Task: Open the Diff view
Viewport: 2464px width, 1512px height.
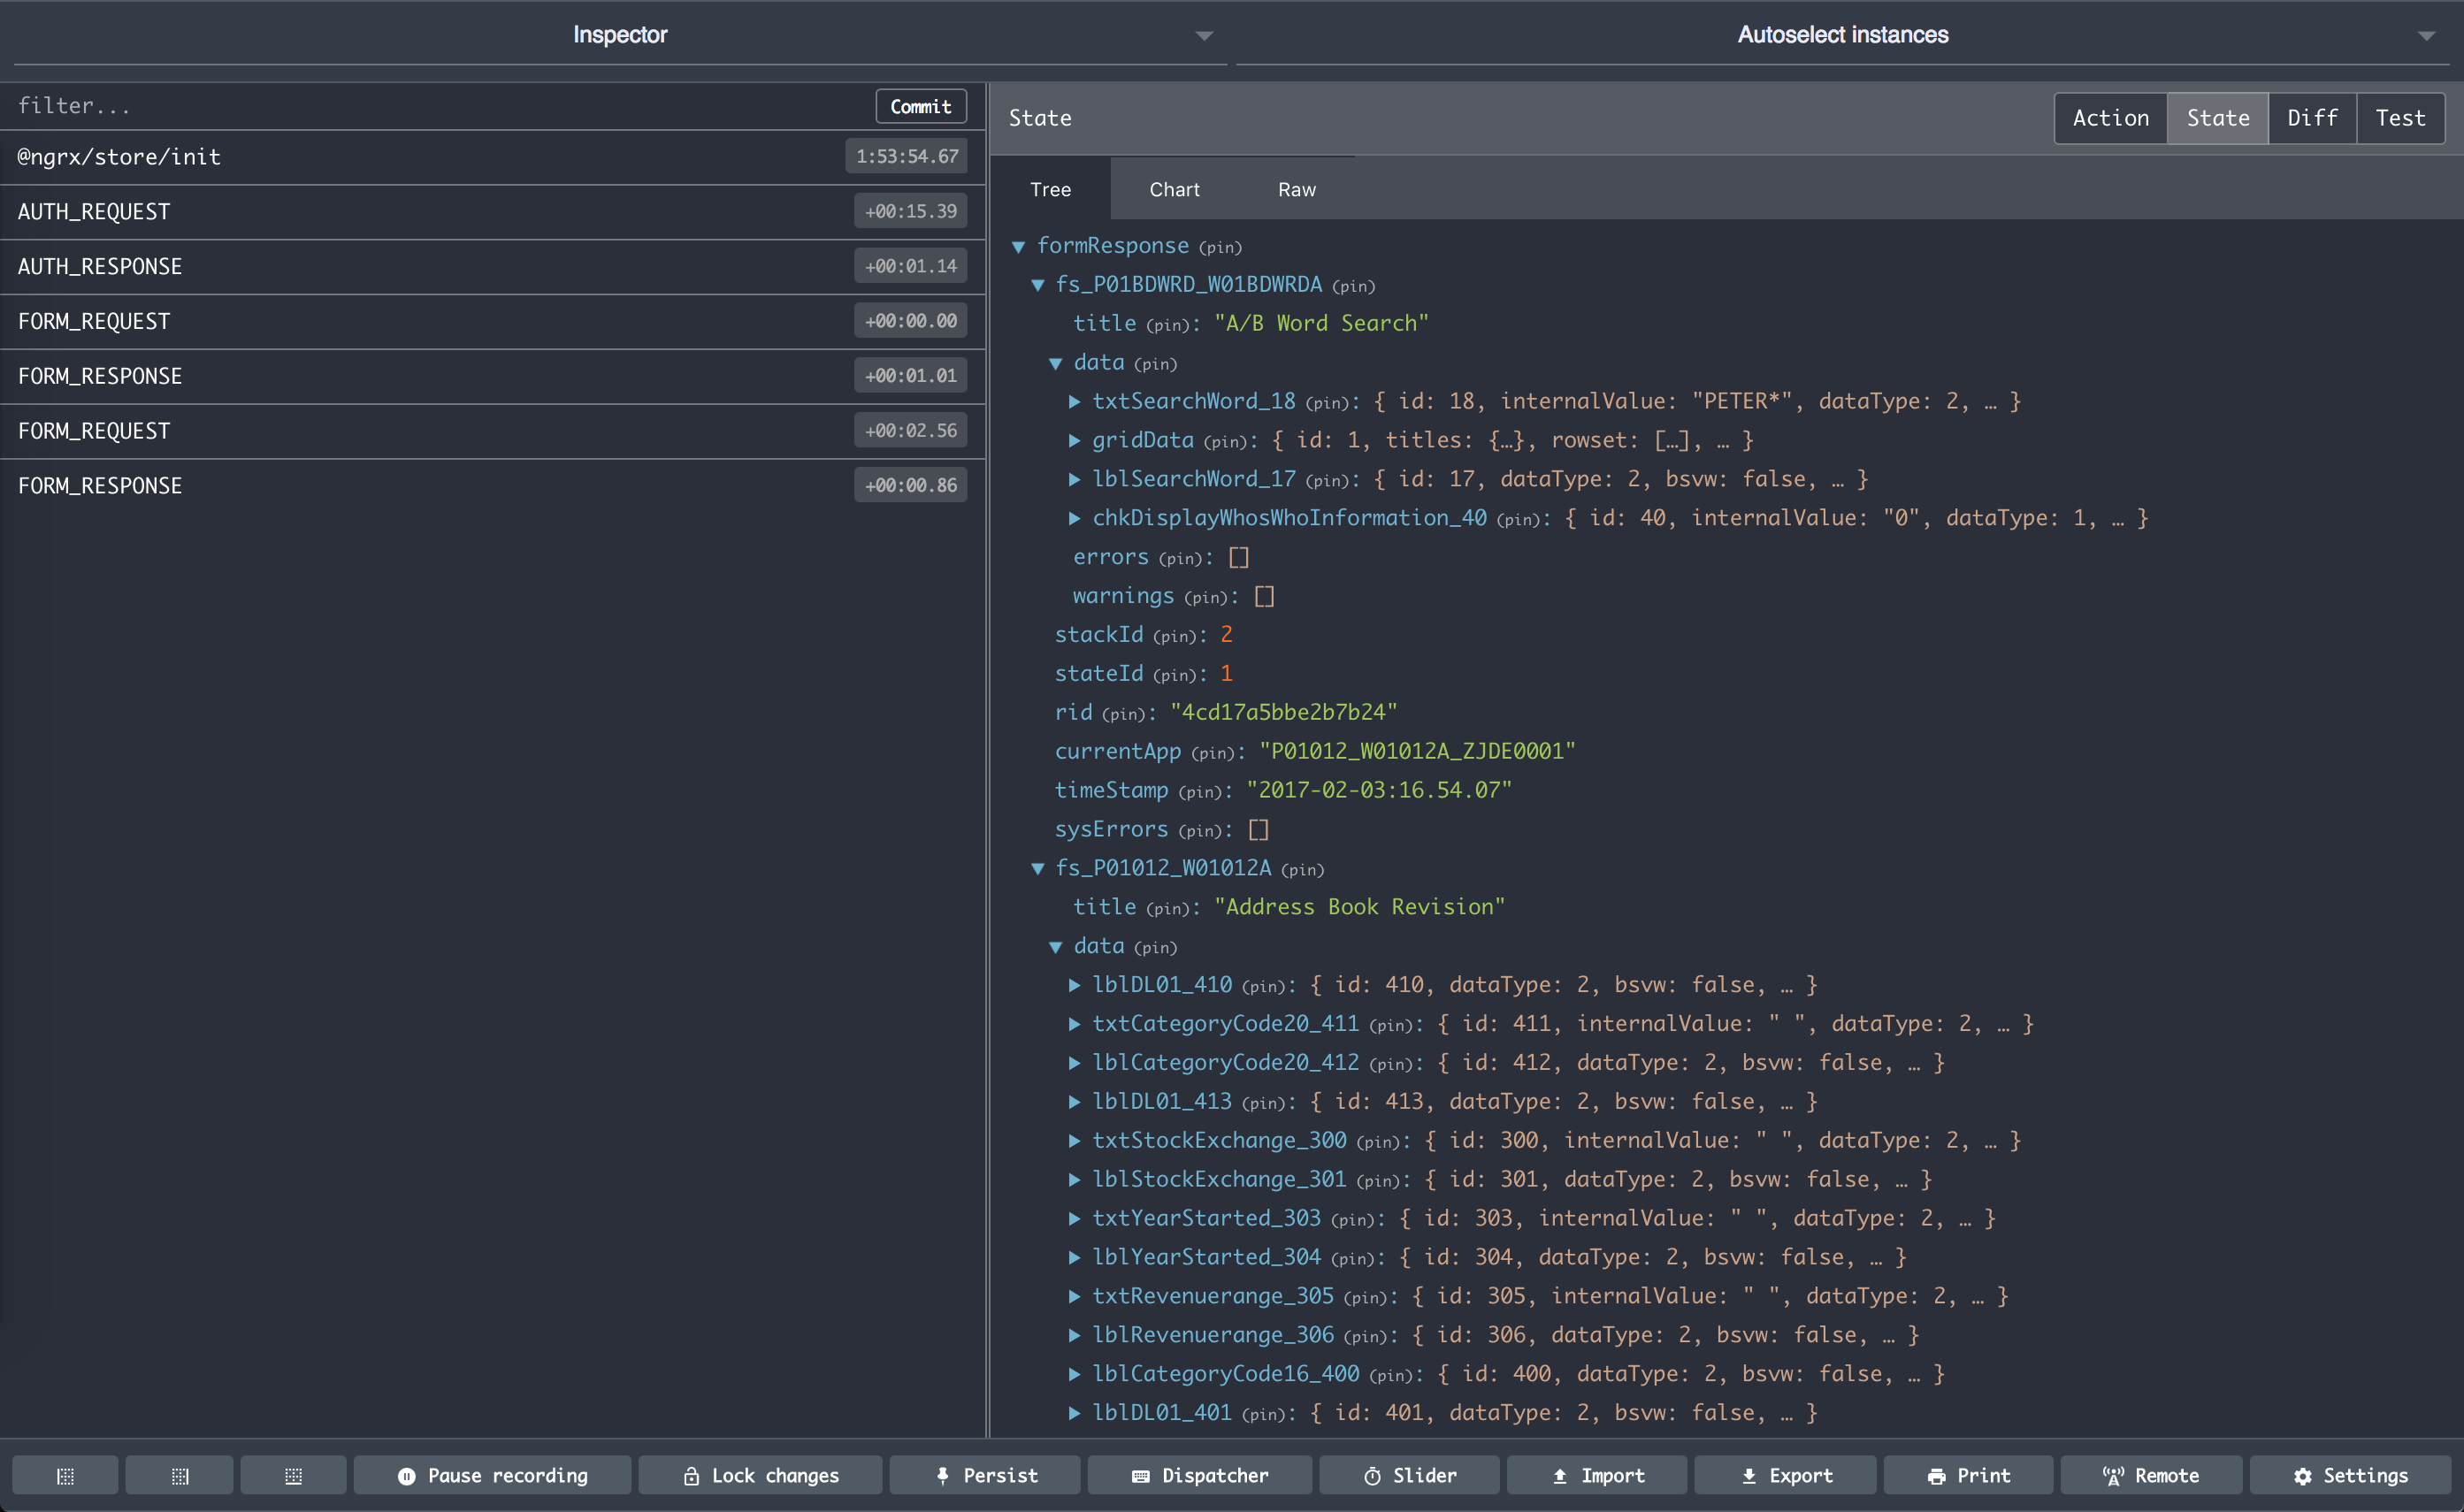Action: coord(2312,117)
